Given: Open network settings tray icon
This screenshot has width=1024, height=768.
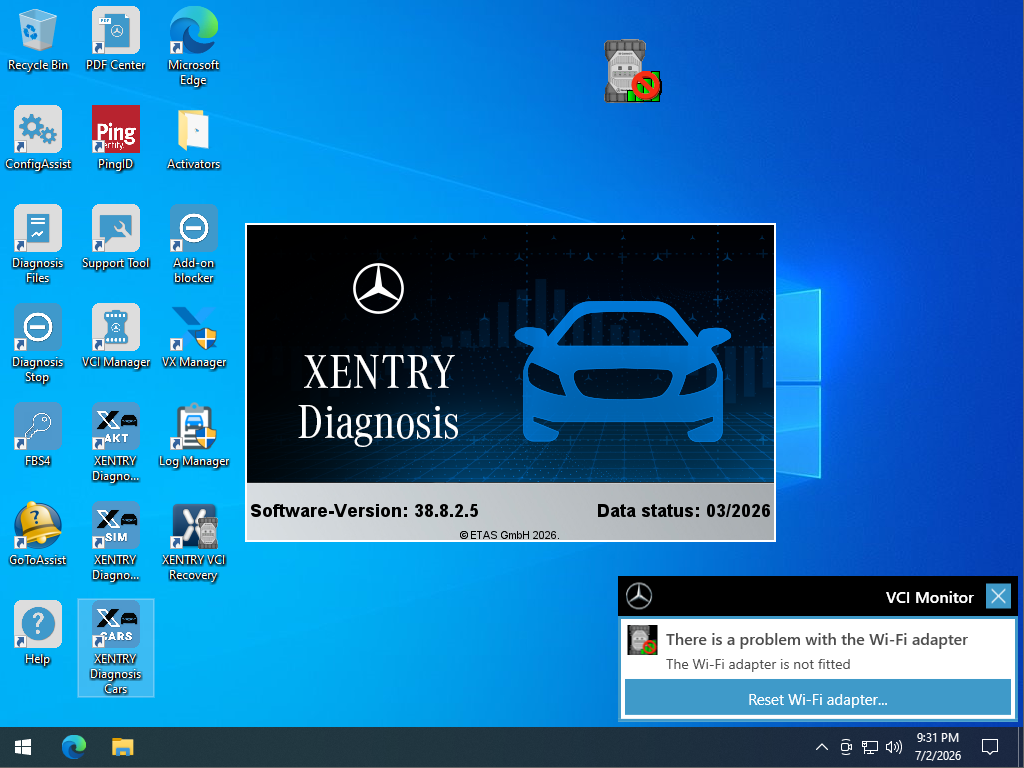Looking at the screenshot, I should tap(869, 747).
